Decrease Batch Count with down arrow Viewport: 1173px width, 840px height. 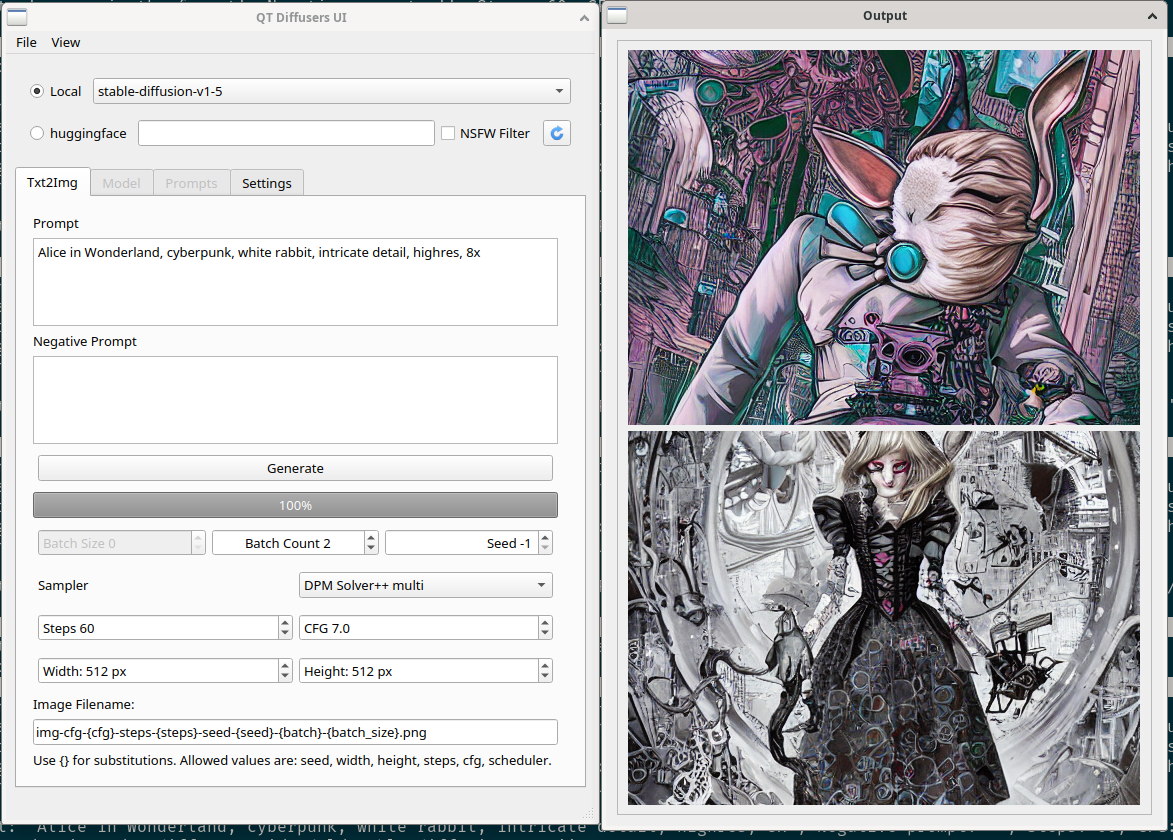(371, 548)
